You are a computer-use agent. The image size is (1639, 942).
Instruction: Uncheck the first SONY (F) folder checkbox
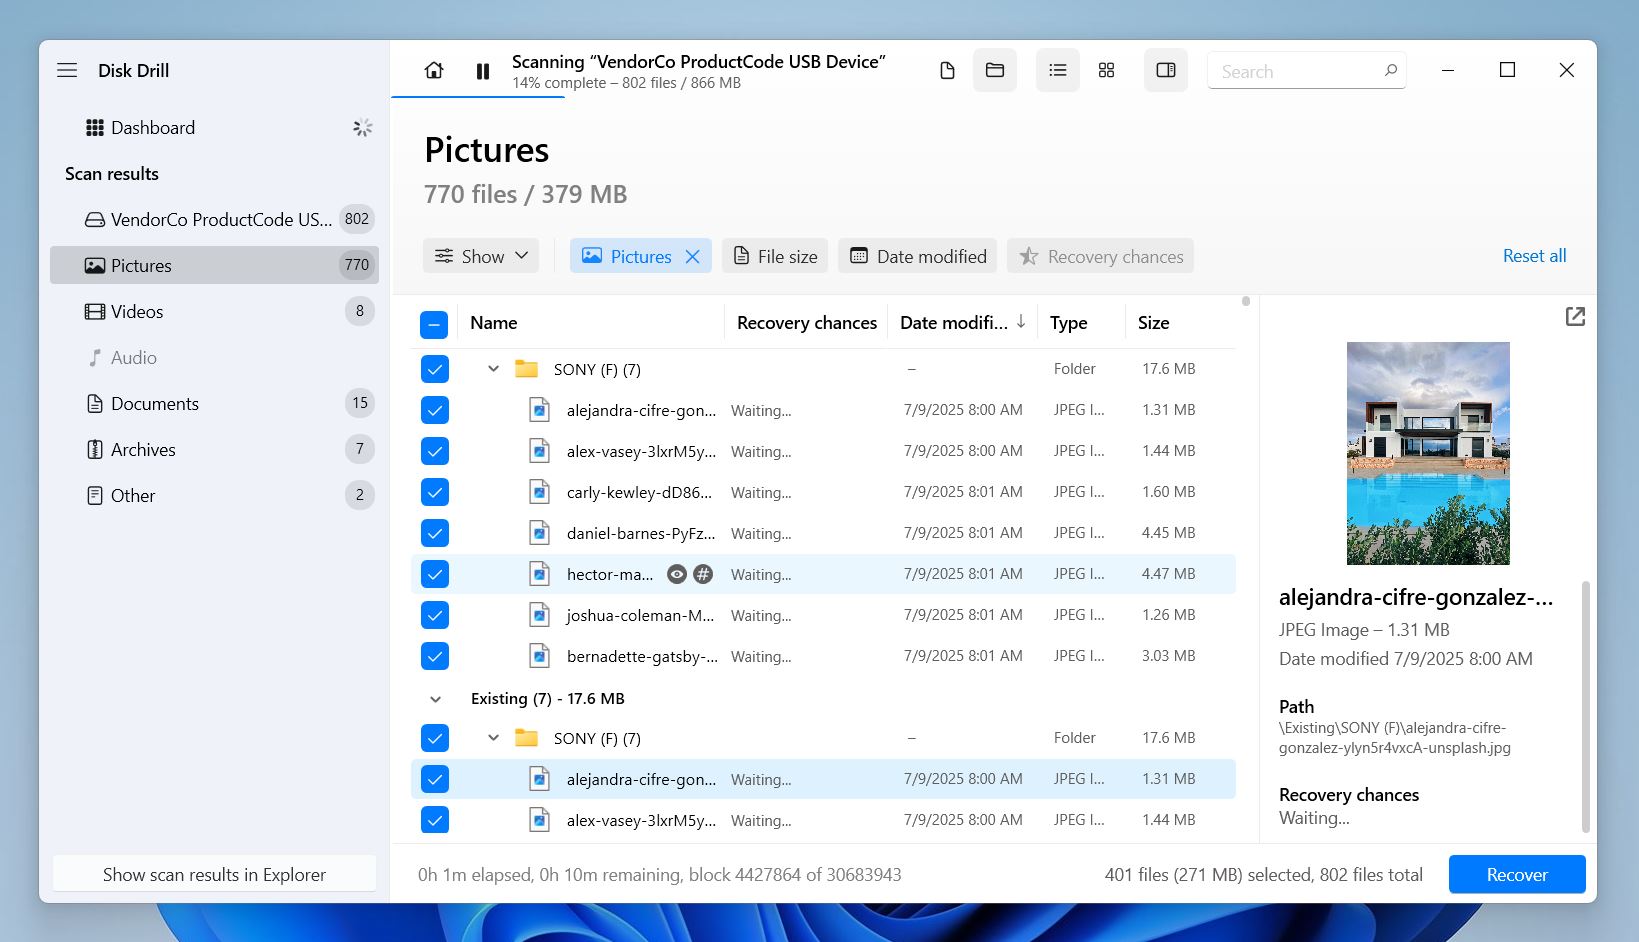[435, 369]
